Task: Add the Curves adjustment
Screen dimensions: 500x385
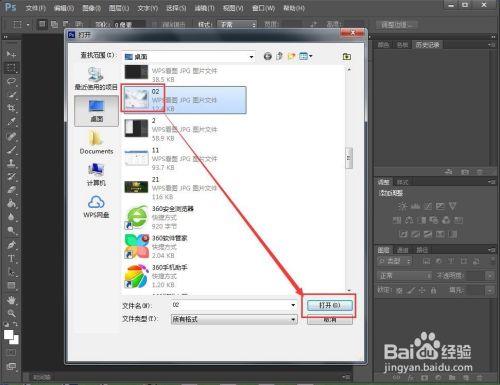Action: [428, 206]
